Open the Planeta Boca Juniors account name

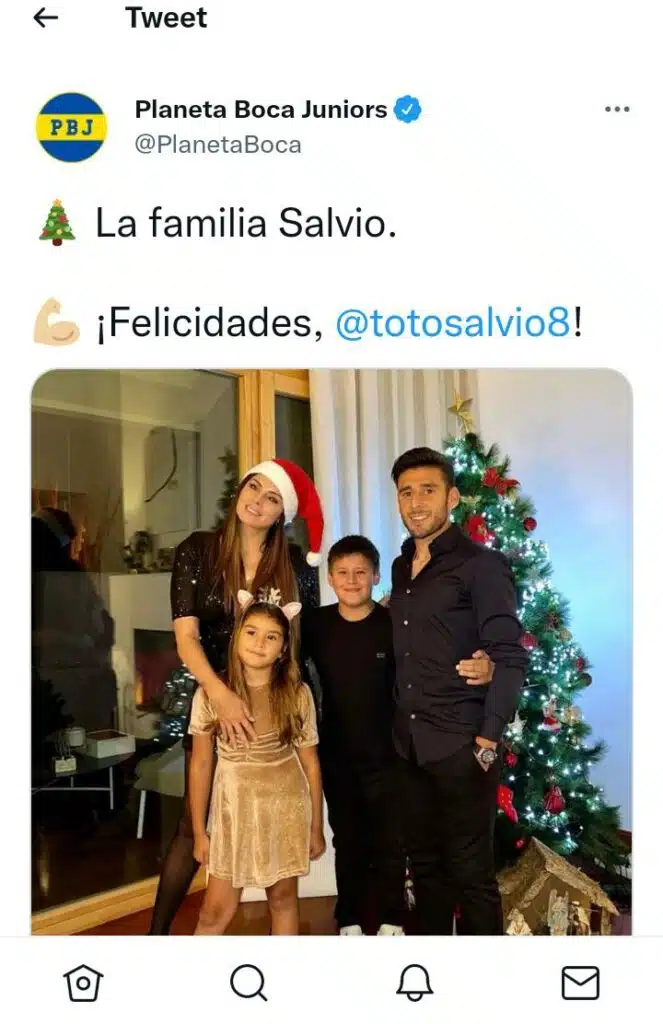(261, 109)
